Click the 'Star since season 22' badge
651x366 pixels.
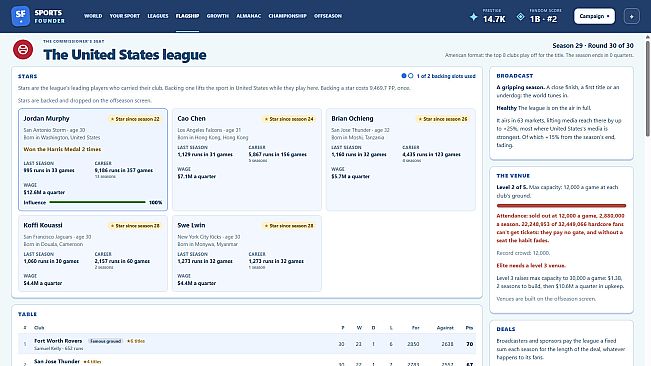135,119
